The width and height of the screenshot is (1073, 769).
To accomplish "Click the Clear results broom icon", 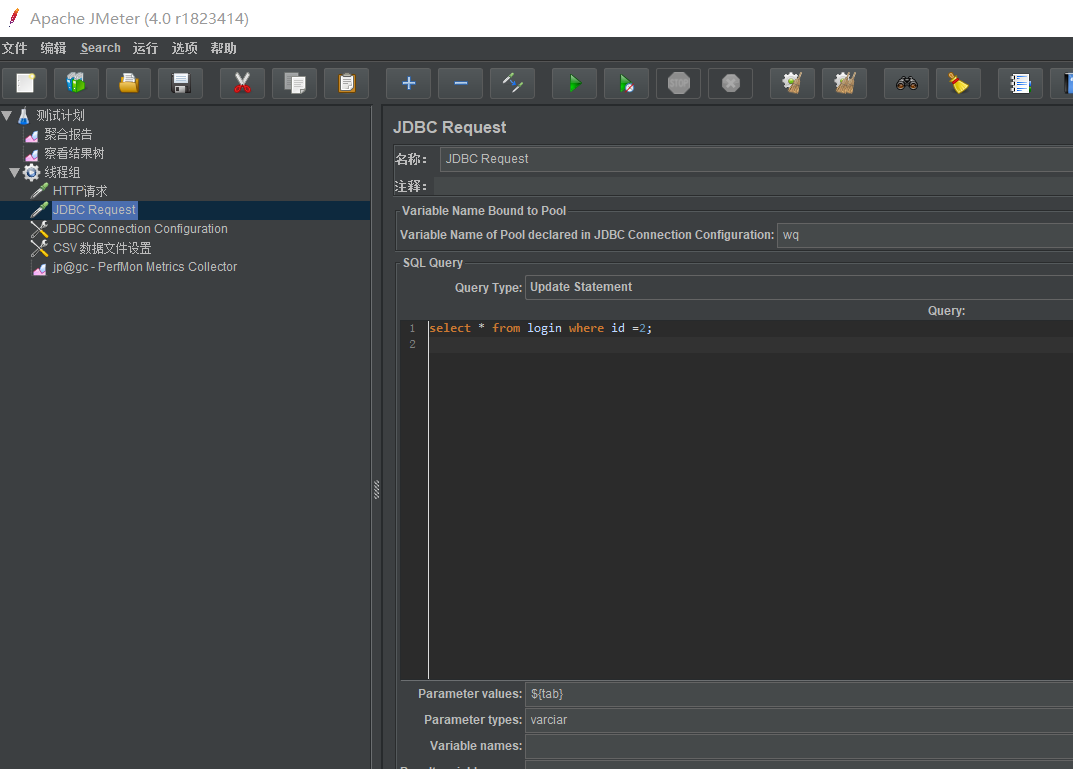I will (792, 83).
